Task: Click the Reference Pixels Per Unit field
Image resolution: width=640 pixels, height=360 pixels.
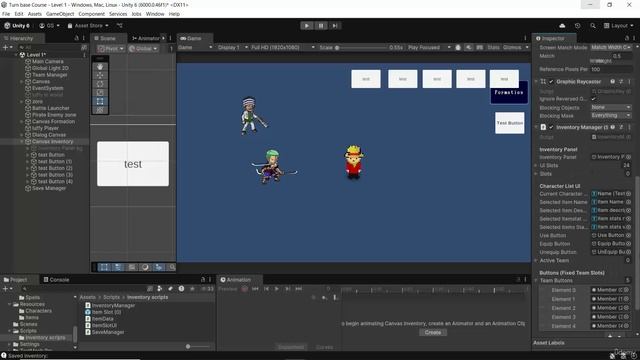Action: pos(611,69)
